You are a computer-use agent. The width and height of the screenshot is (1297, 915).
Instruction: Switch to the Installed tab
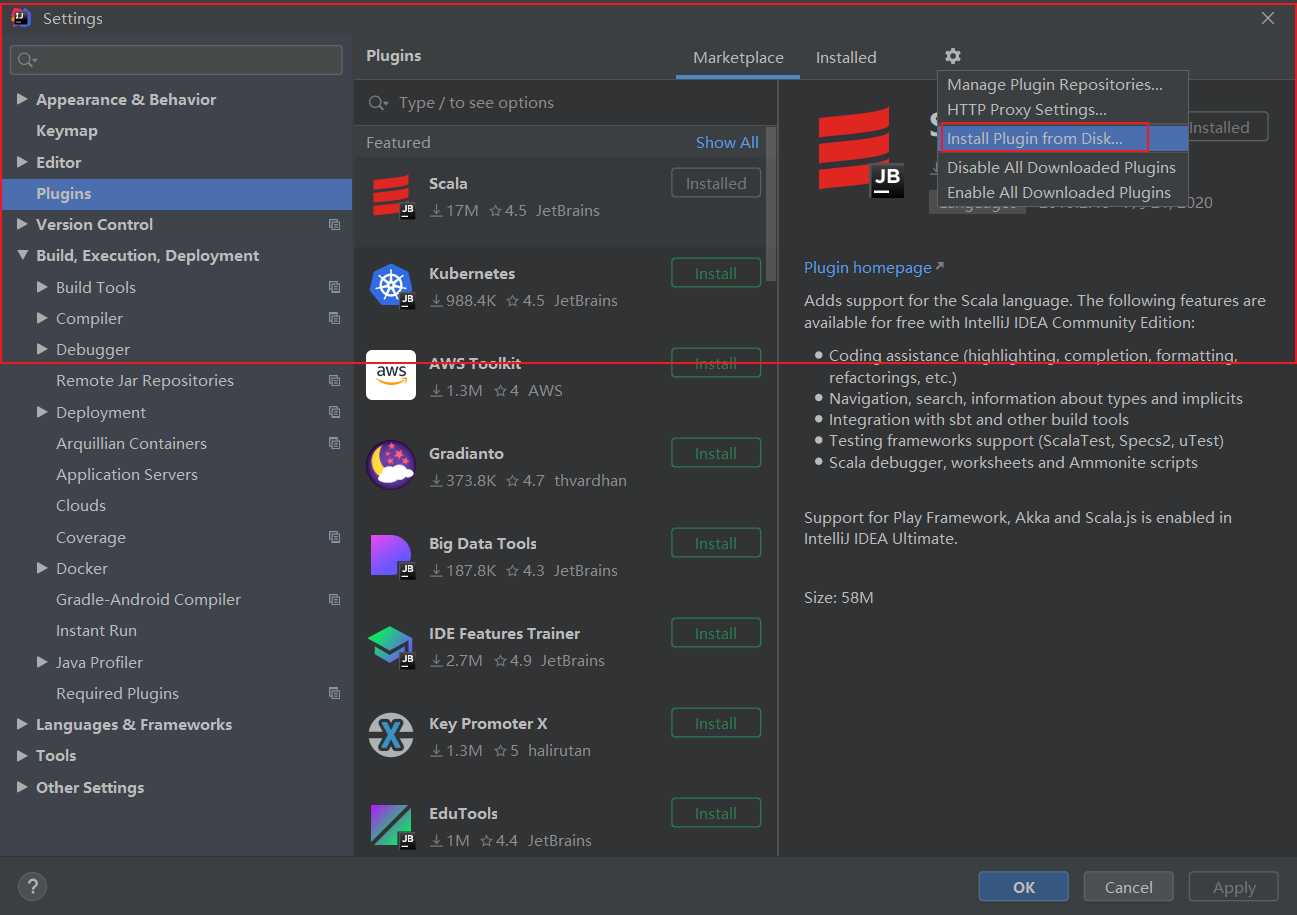pos(846,58)
